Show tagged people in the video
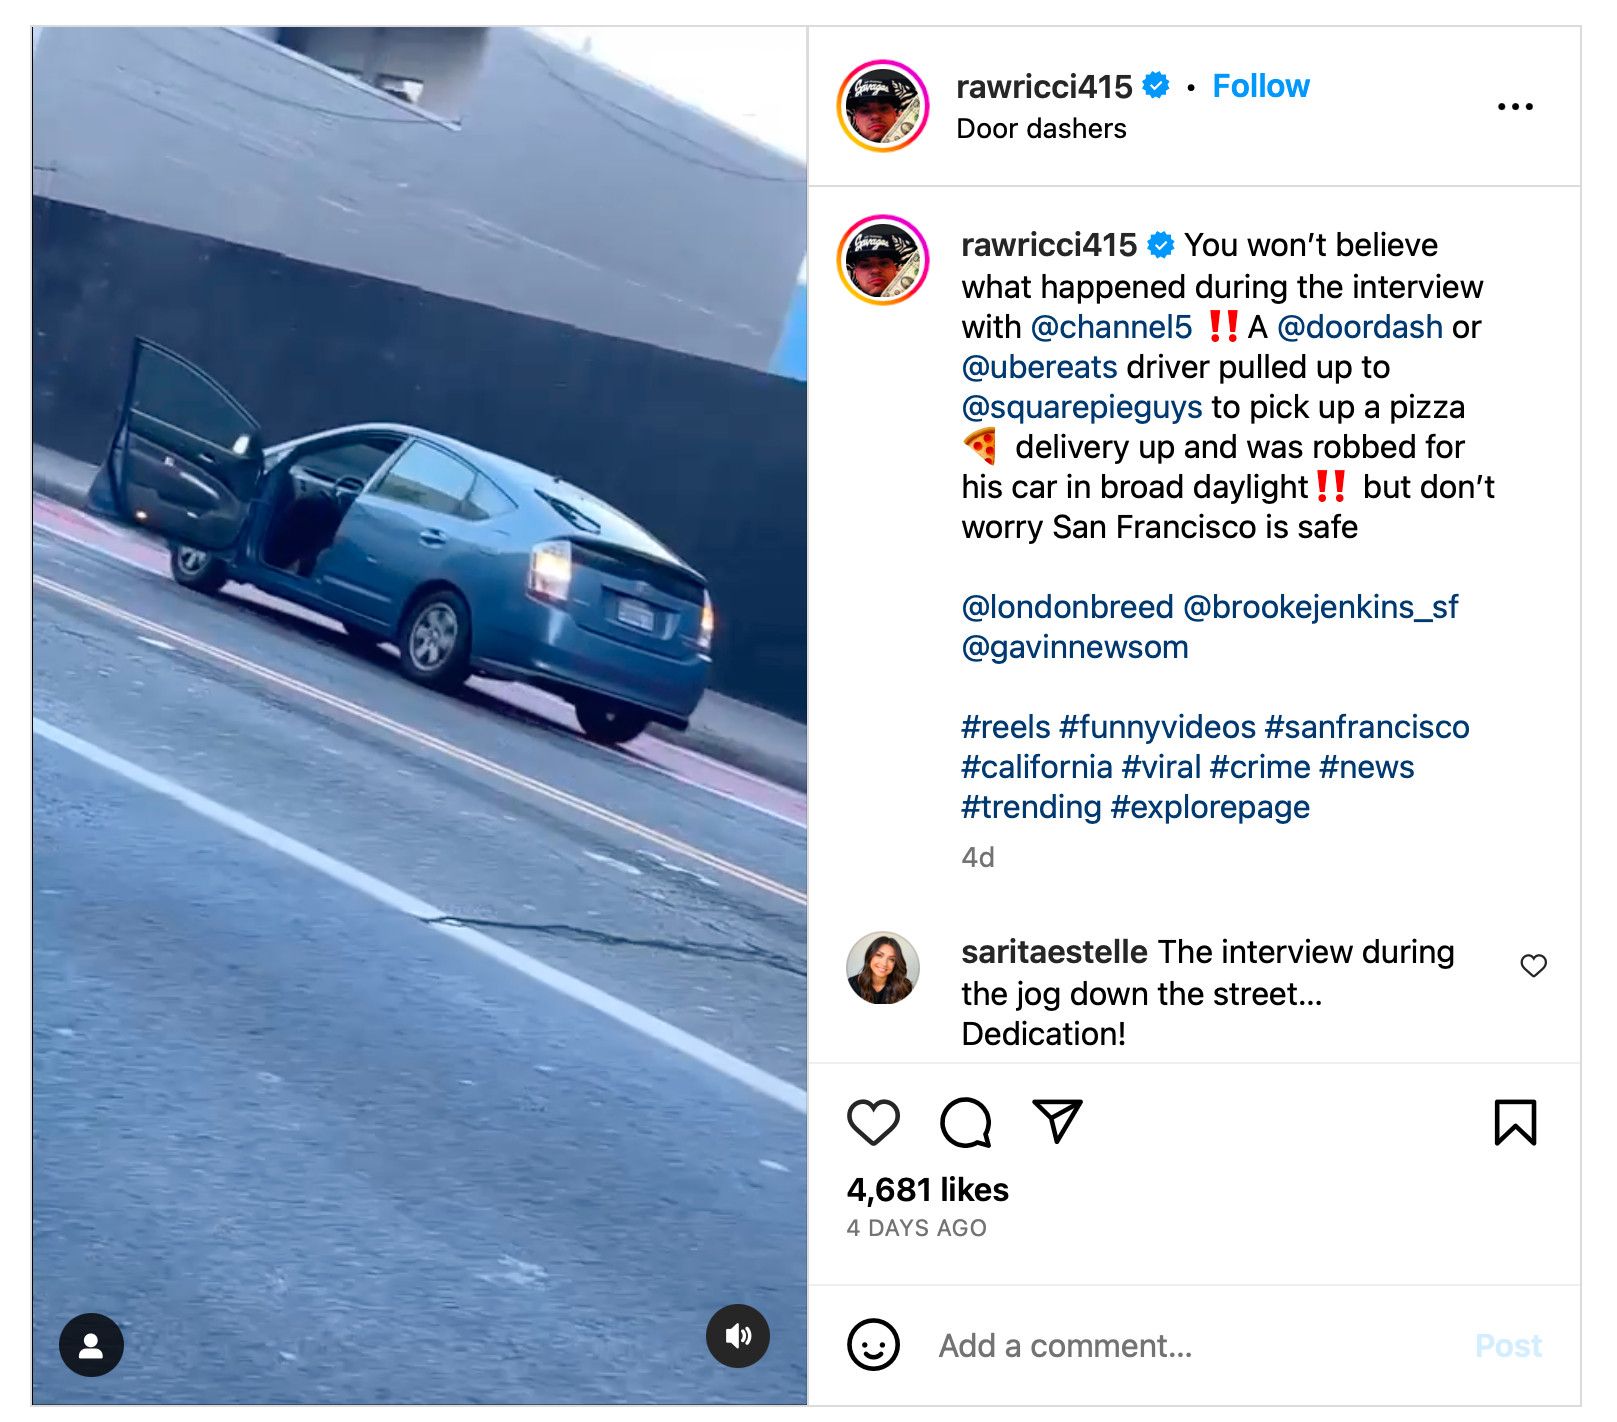 (91, 1345)
